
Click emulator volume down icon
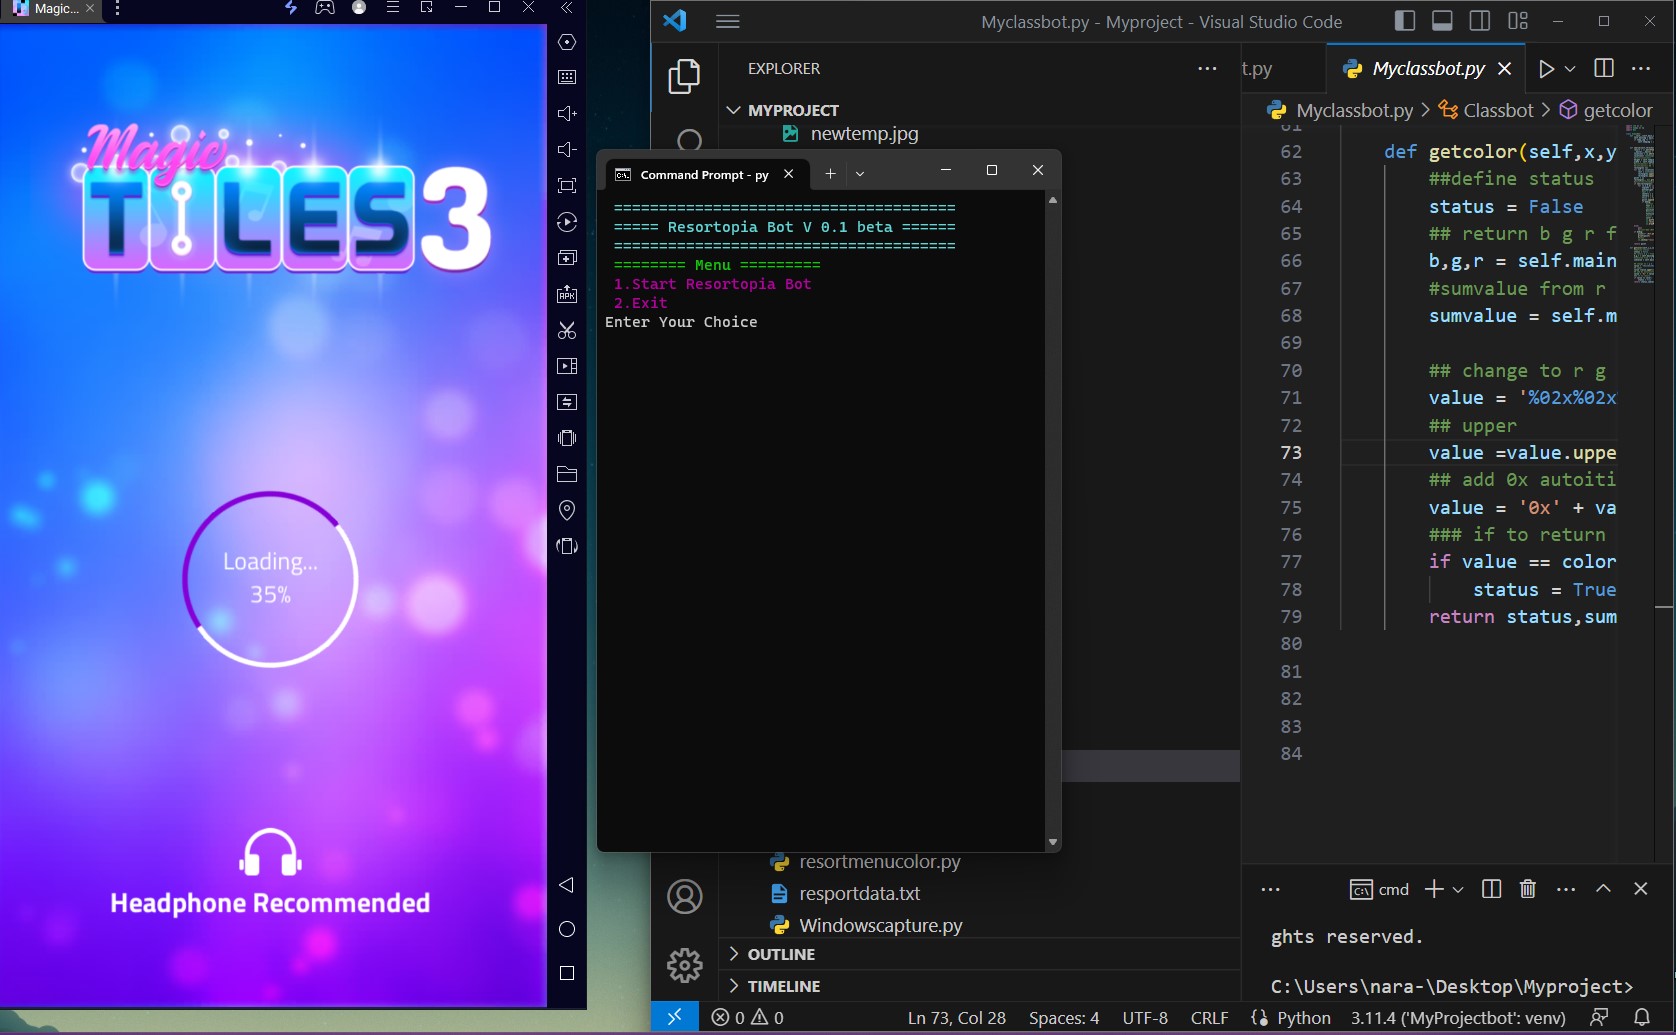(x=567, y=150)
